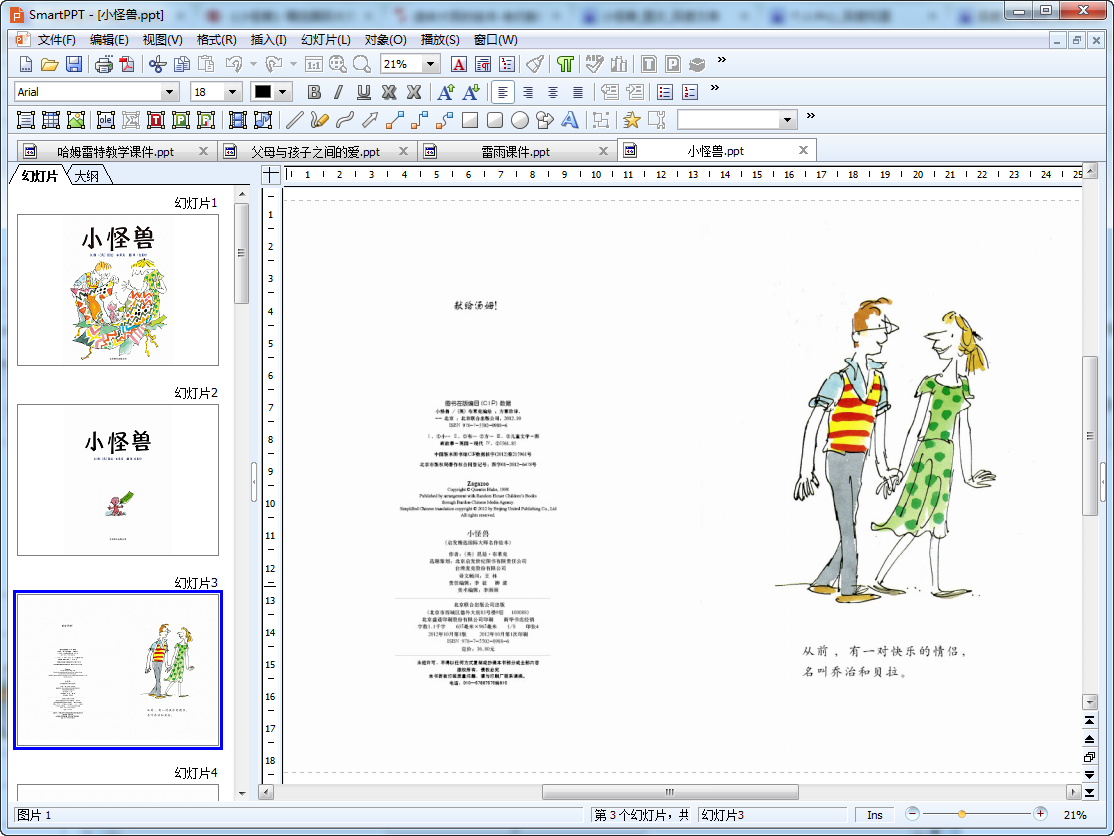Screen dimensions: 1114x836
Task: Insert WordArt with the A icon
Action: (570, 120)
